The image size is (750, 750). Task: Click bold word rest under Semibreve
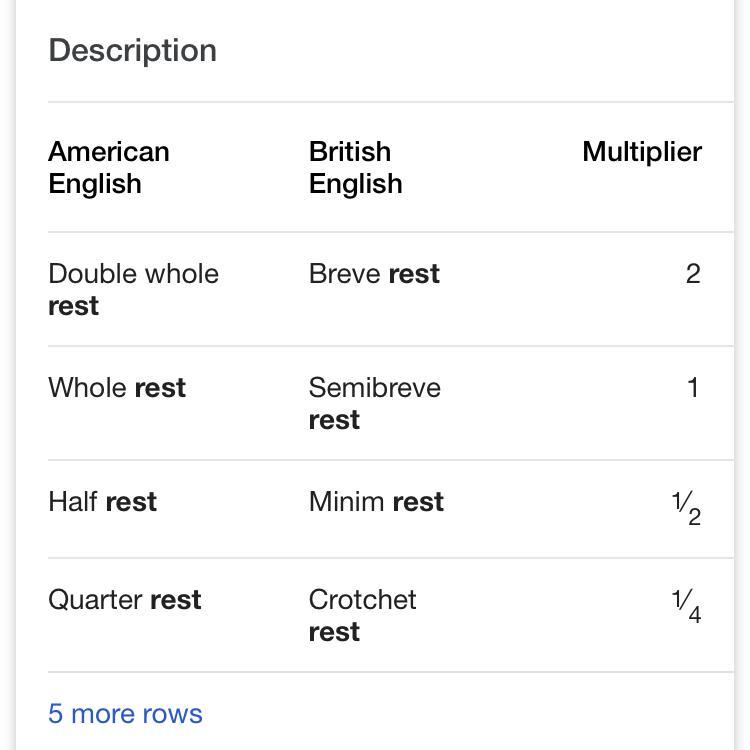click(x=334, y=420)
